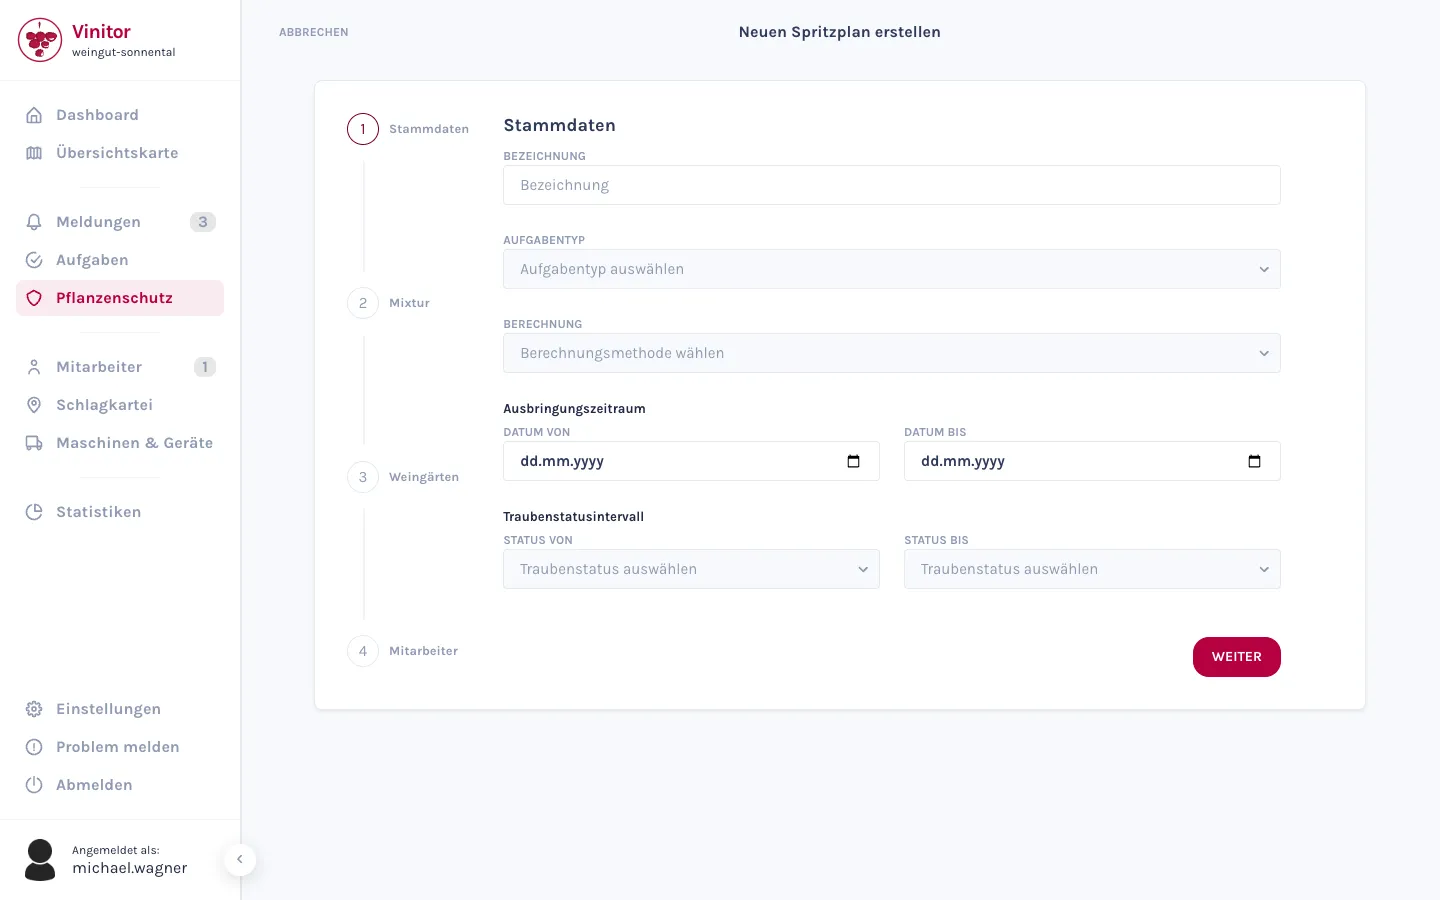Click the Datum bis date field
This screenshot has height=900, width=1440.
point(1092,461)
